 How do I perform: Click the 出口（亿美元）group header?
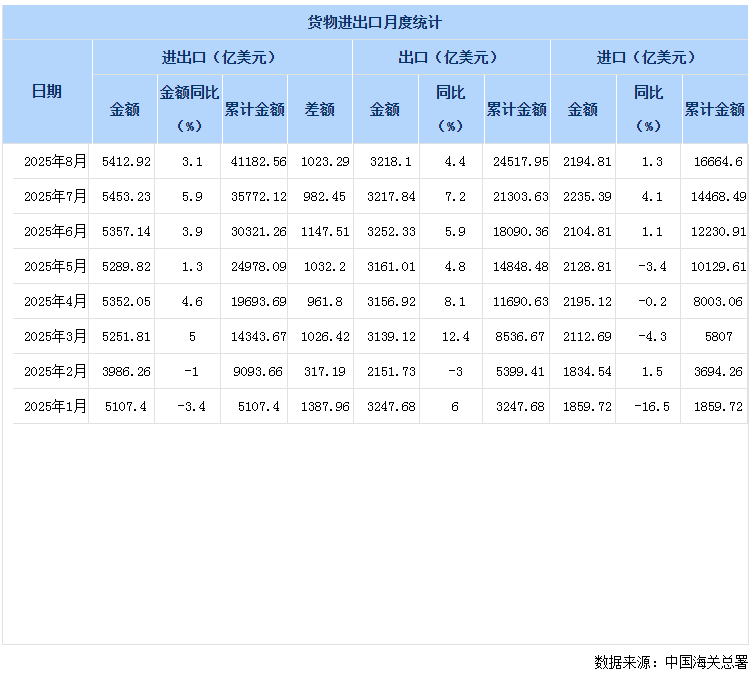tap(451, 57)
